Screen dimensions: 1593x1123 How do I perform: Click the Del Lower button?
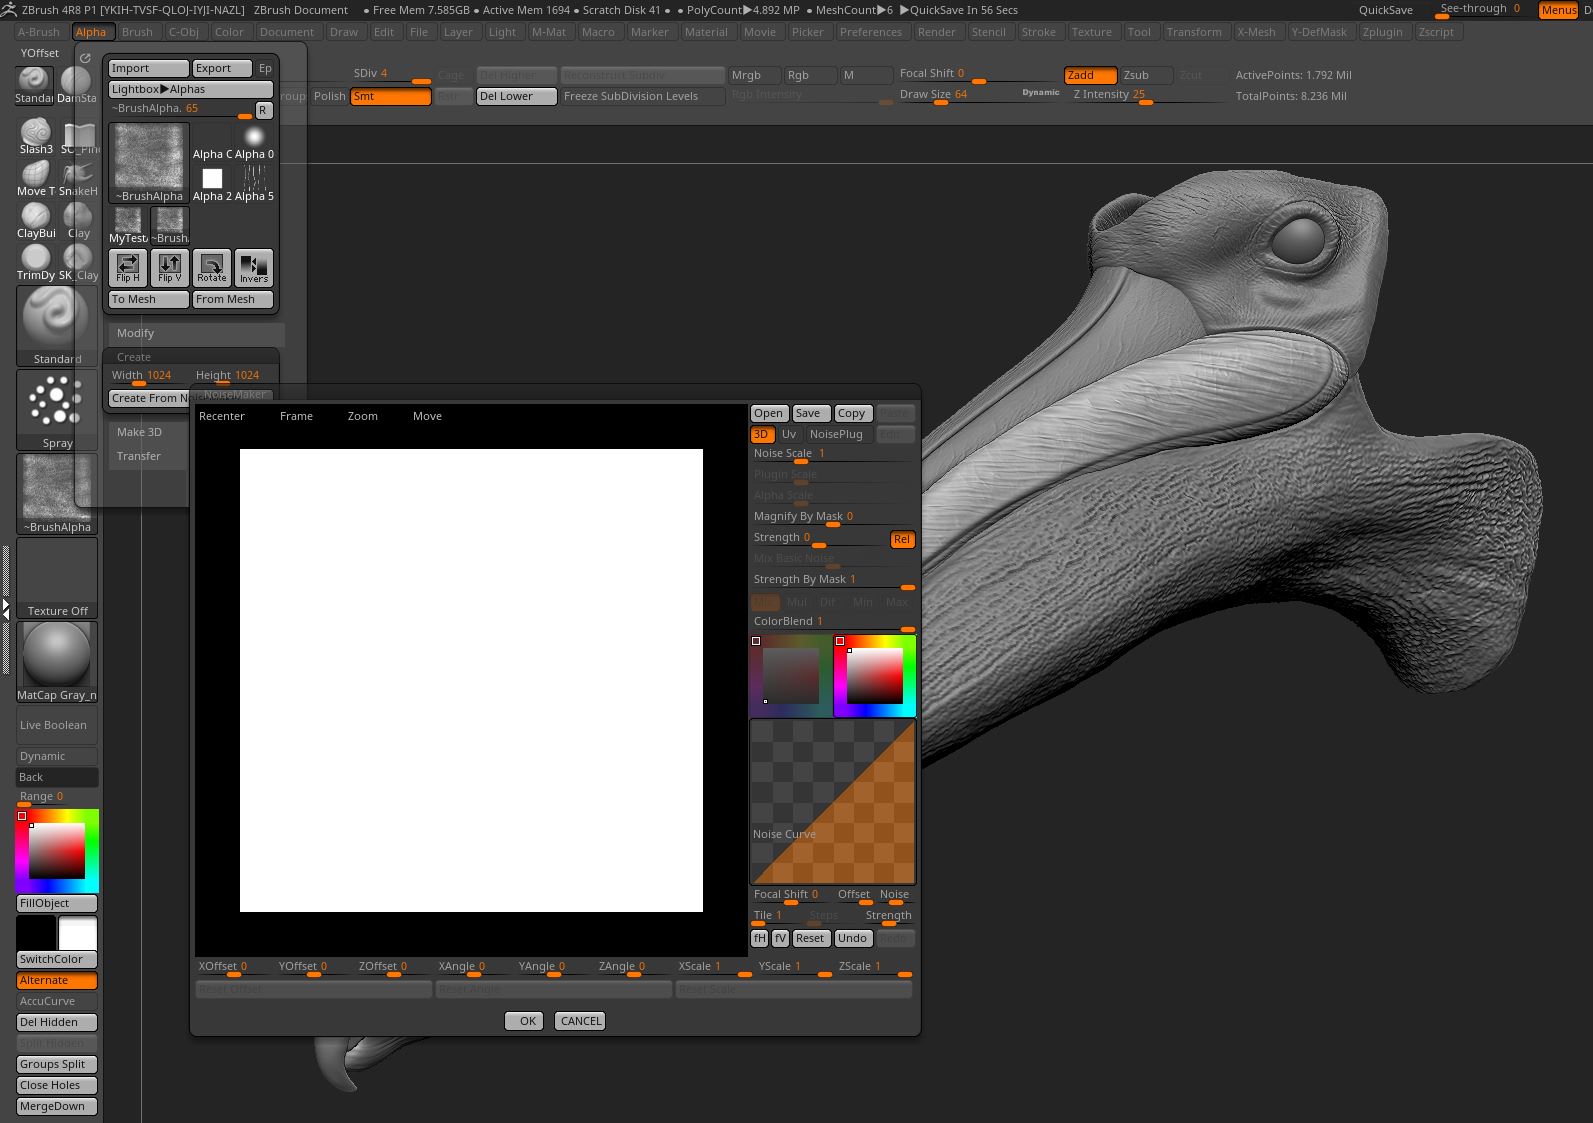click(516, 96)
